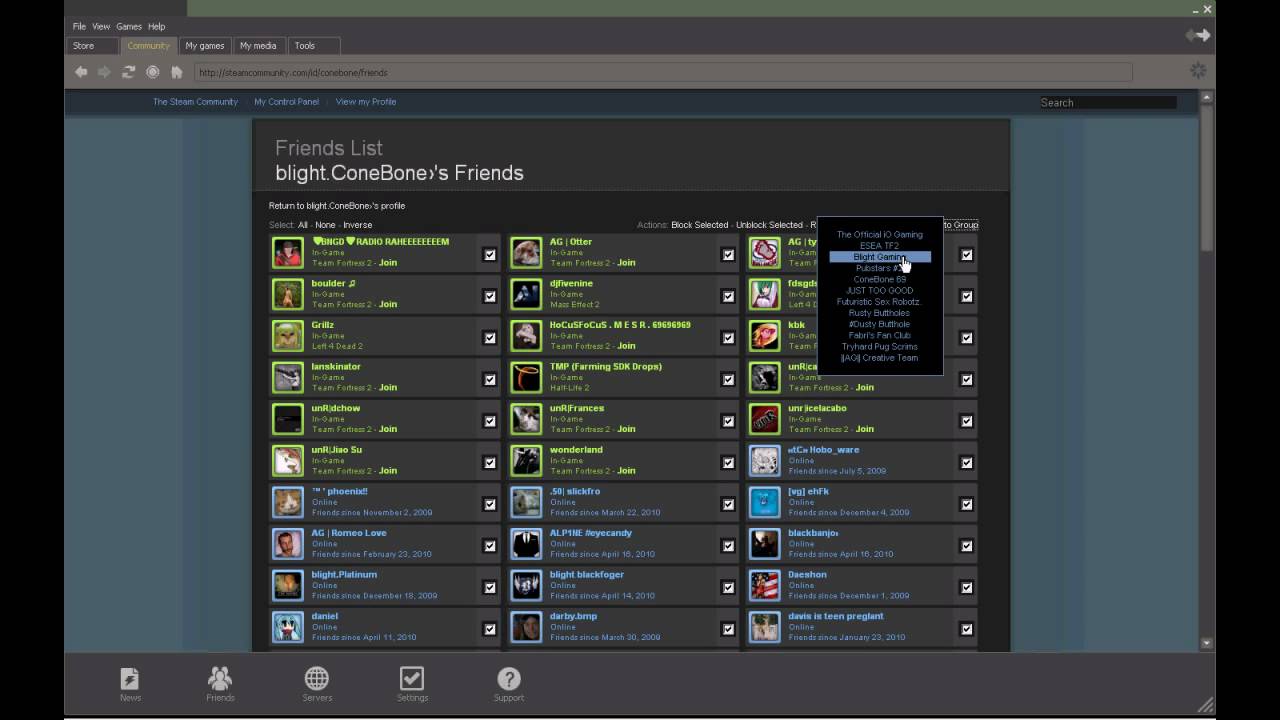The image size is (1280, 720).
Task: Open View my Profile link
Action: 366,102
